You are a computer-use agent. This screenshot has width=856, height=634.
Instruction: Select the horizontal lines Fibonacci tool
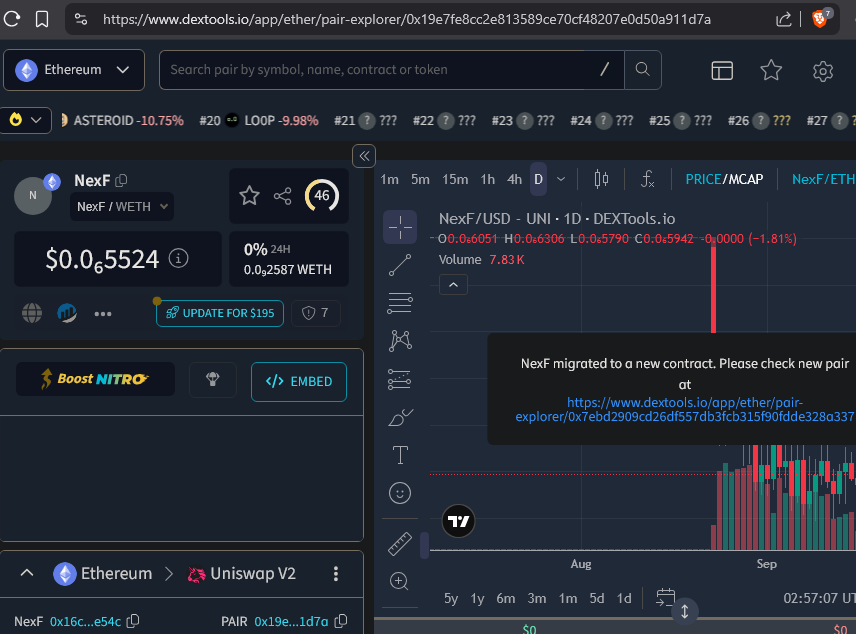(400, 303)
